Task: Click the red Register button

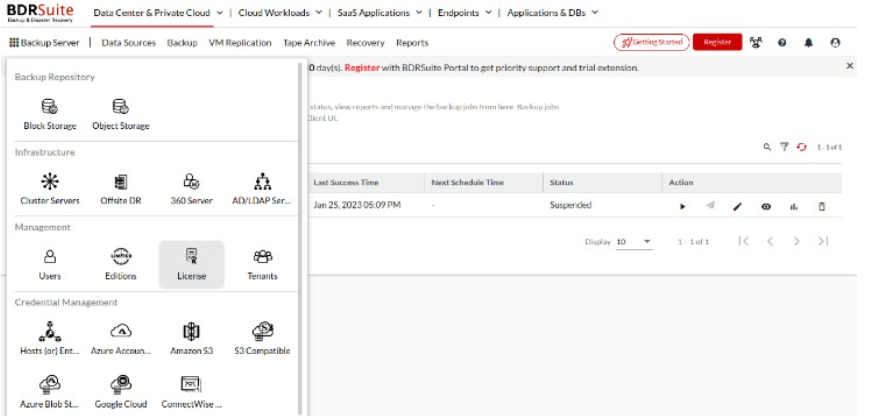Action: [717, 42]
